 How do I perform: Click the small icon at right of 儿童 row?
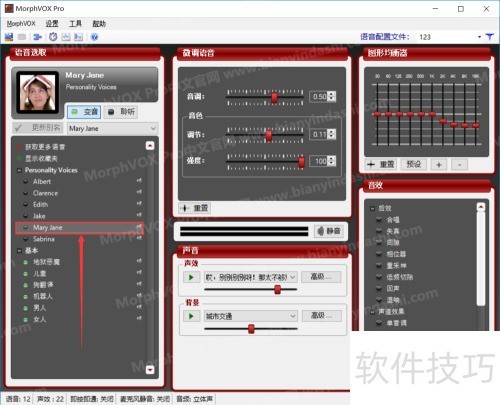tap(139, 272)
